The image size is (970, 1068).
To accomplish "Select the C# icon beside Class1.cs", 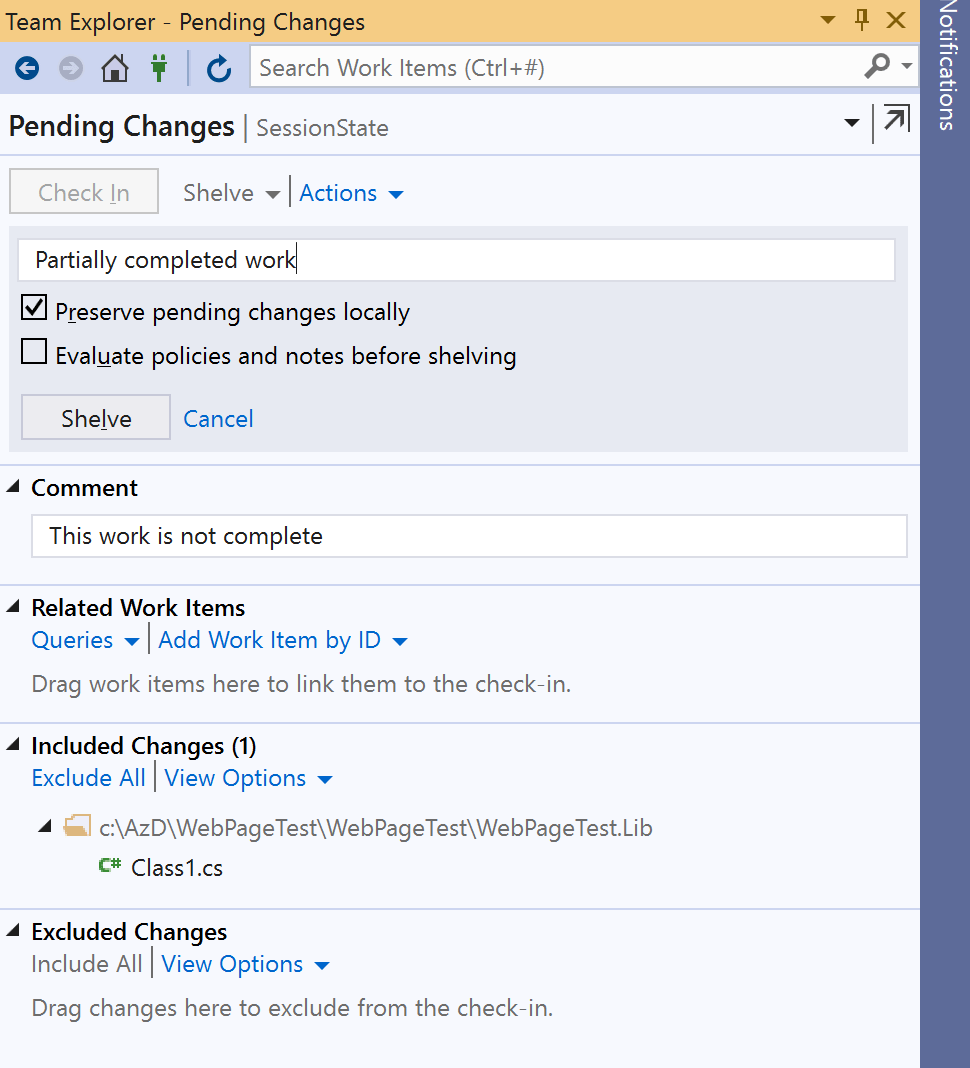I will pos(108,866).
